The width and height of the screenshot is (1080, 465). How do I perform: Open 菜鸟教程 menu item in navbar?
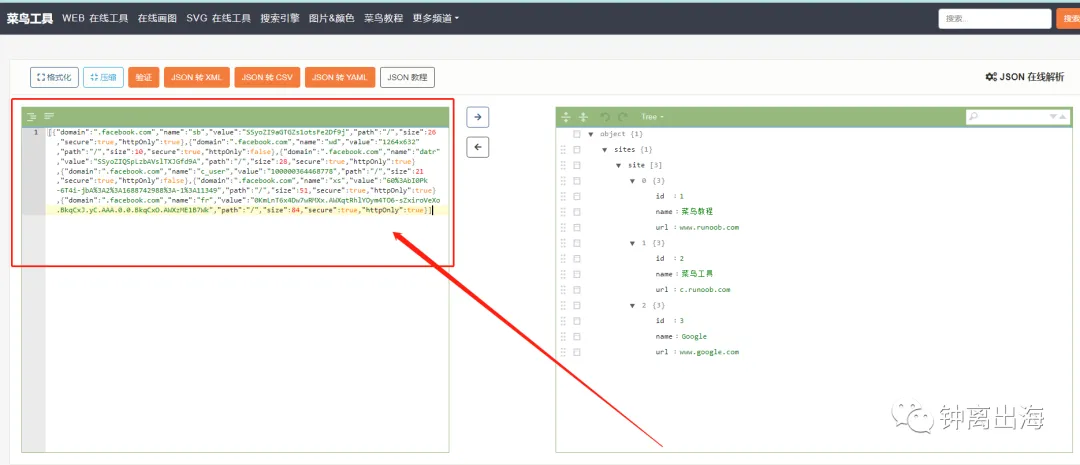coord(384,19)
